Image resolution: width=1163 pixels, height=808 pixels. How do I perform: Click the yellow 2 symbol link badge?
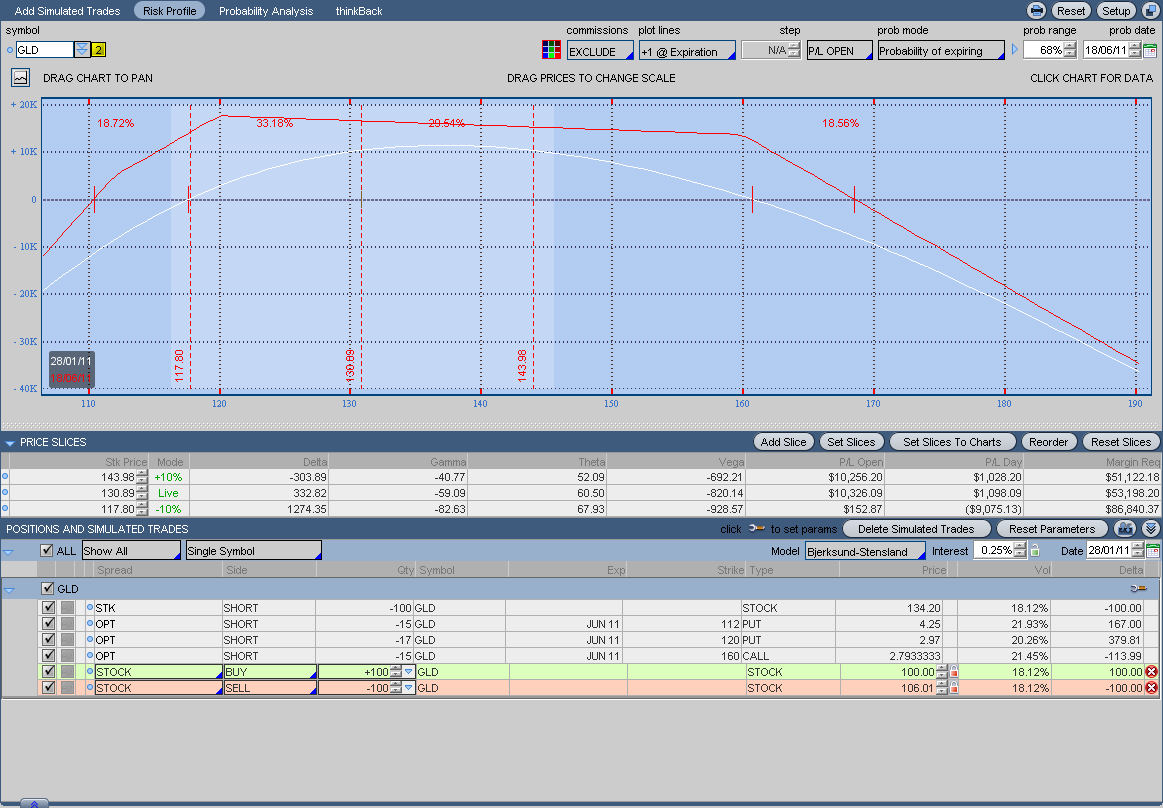click(98, 50)
